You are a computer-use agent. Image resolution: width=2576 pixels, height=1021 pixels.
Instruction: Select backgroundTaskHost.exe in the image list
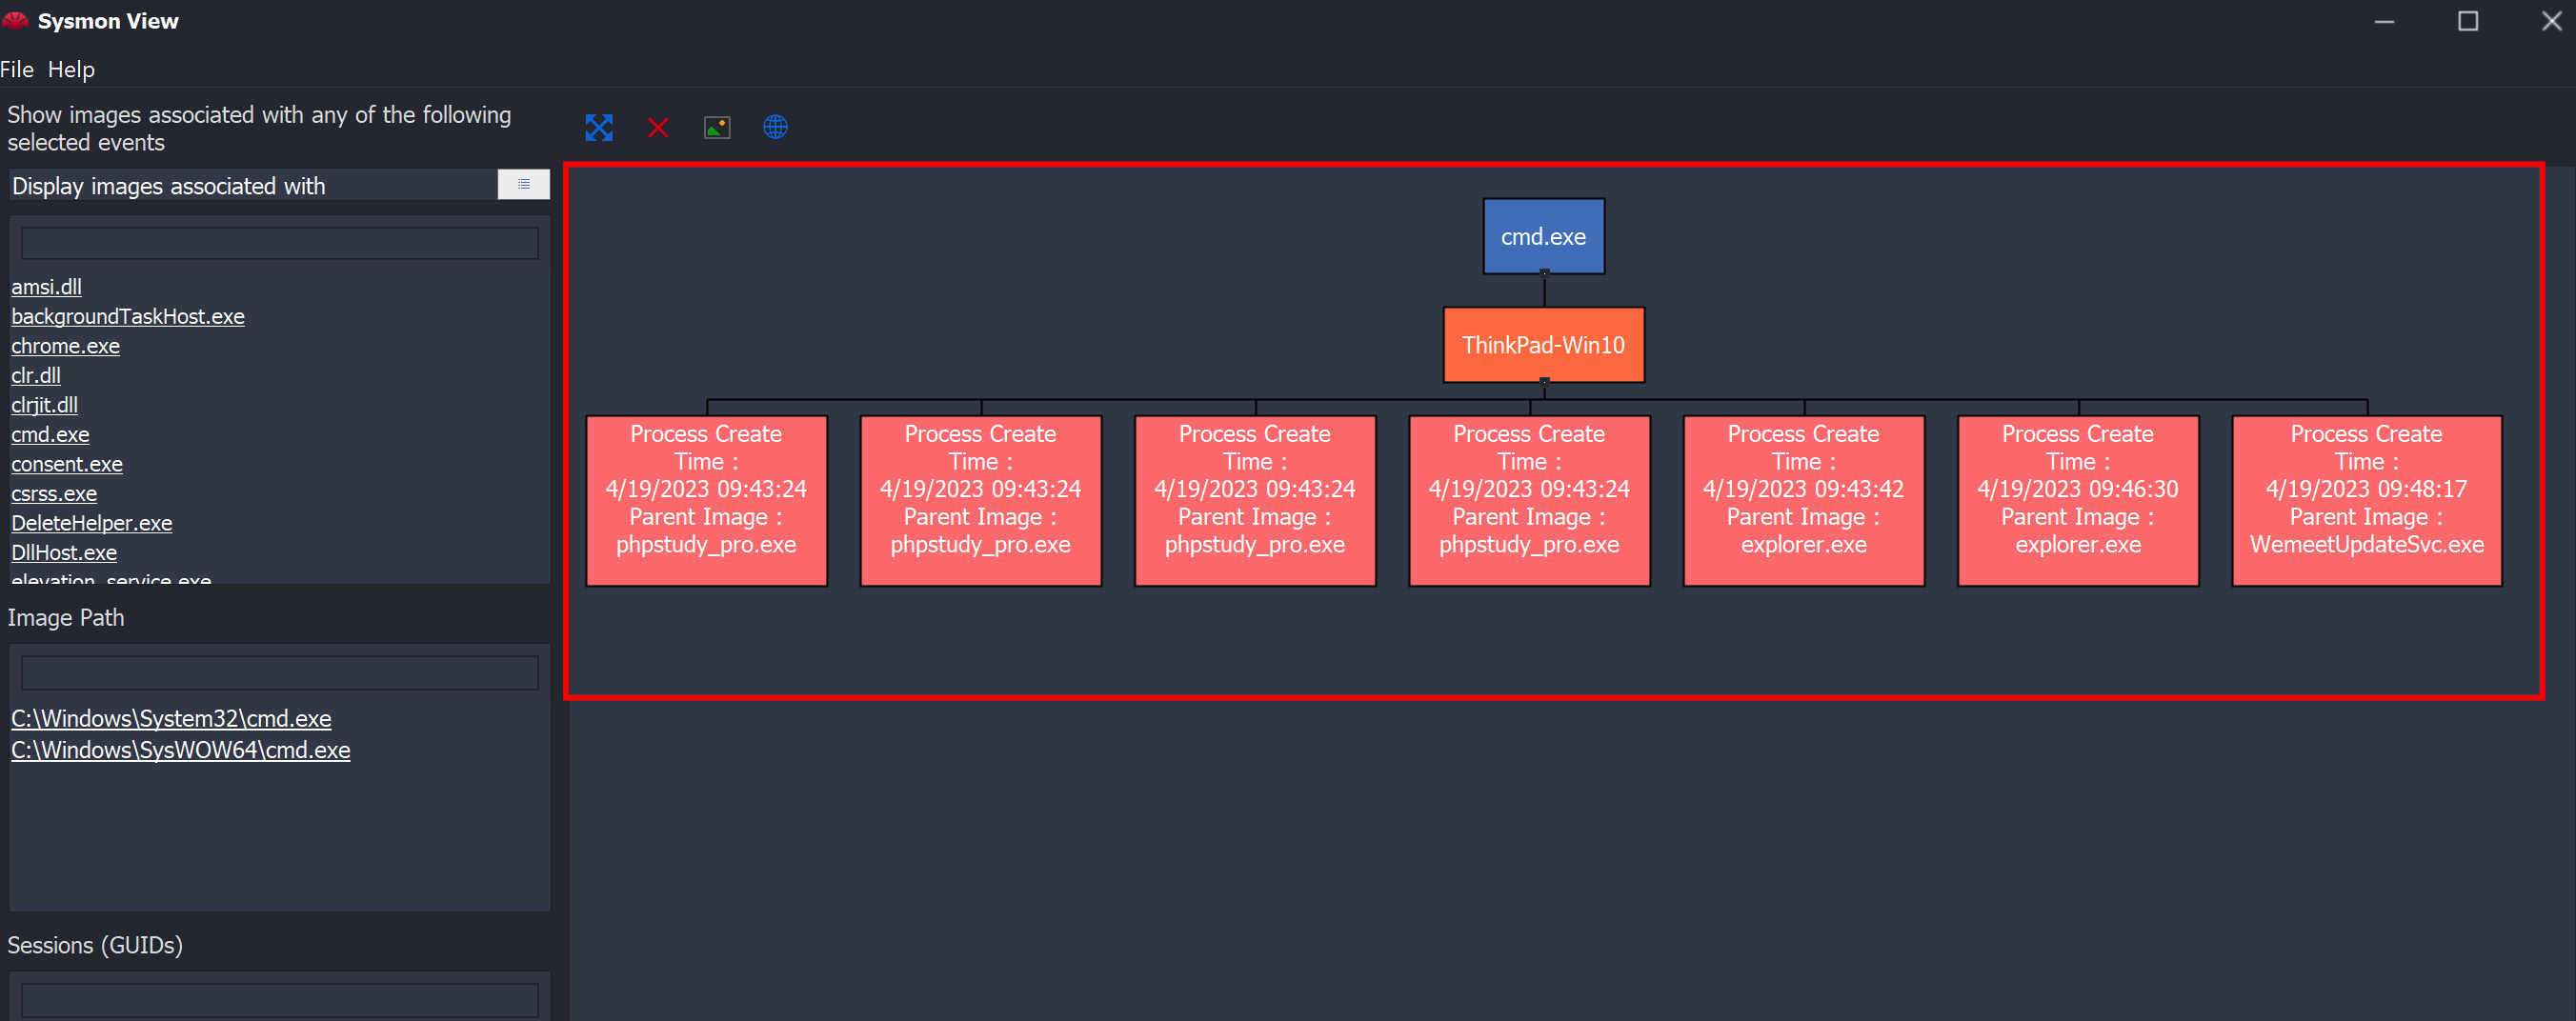point(128,316)
